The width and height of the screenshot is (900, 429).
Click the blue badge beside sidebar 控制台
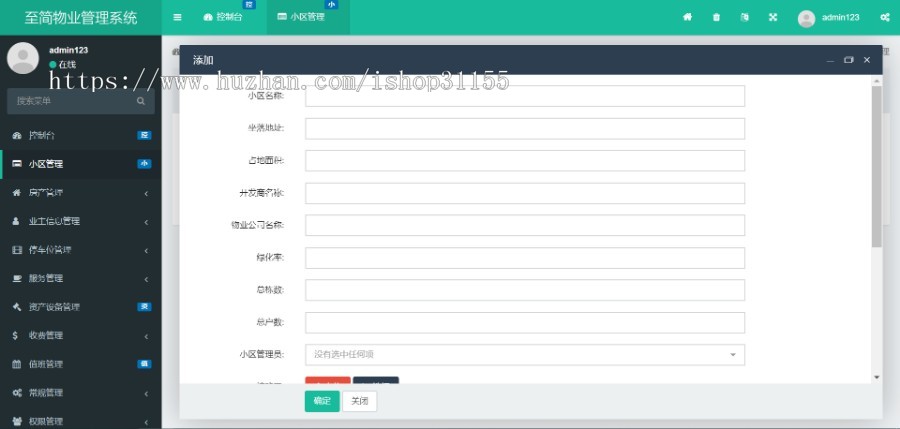(144, 136)
